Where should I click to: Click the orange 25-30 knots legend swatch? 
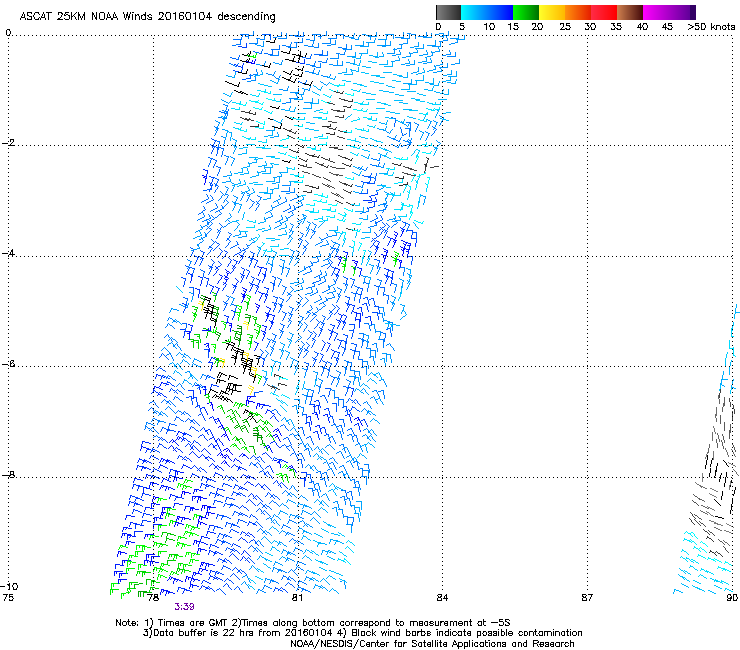[x=578, y=12]
